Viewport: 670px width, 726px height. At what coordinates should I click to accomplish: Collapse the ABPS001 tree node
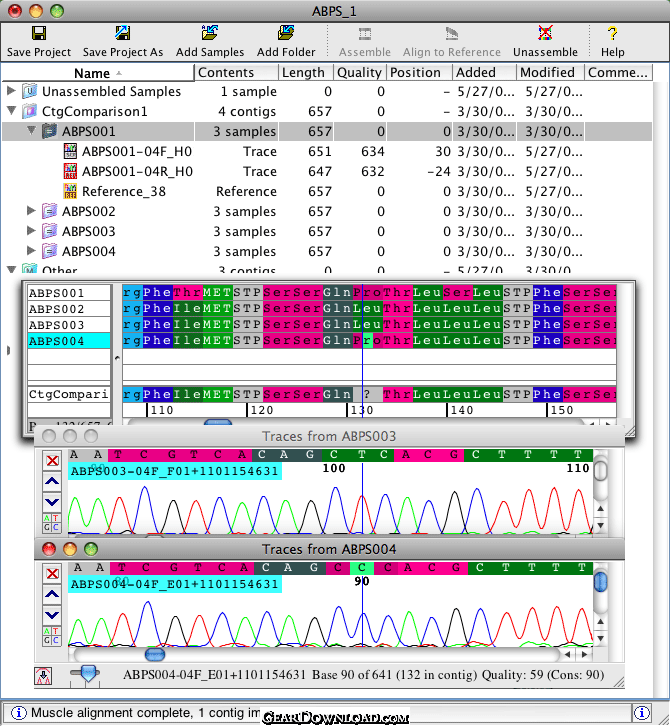click(x=31, y=131)
